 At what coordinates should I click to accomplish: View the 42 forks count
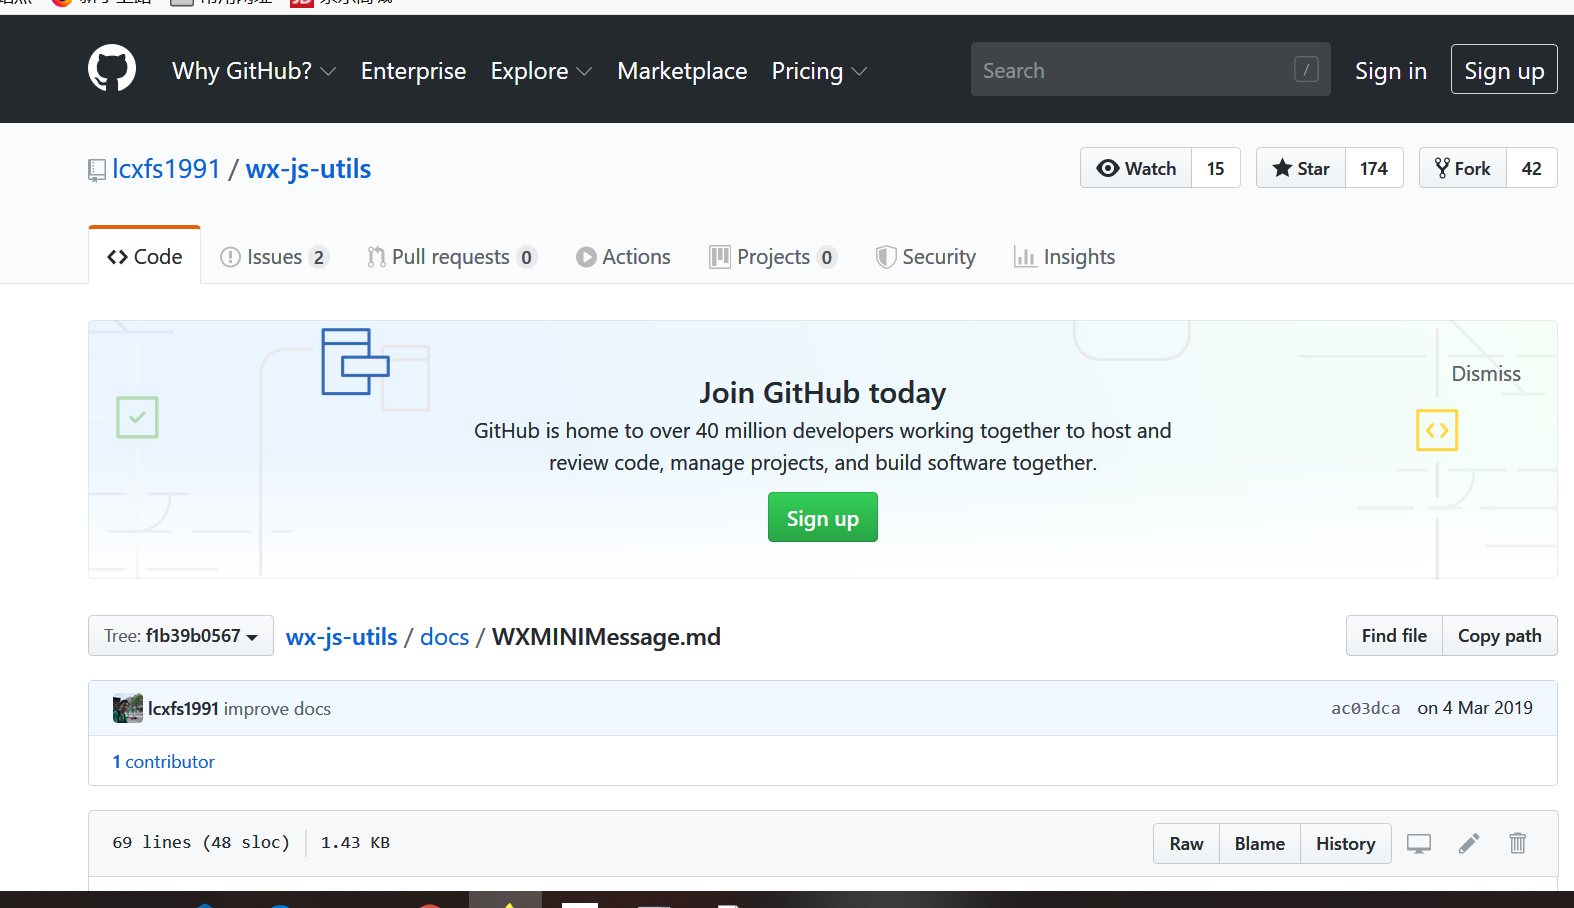pos(1531,168)
